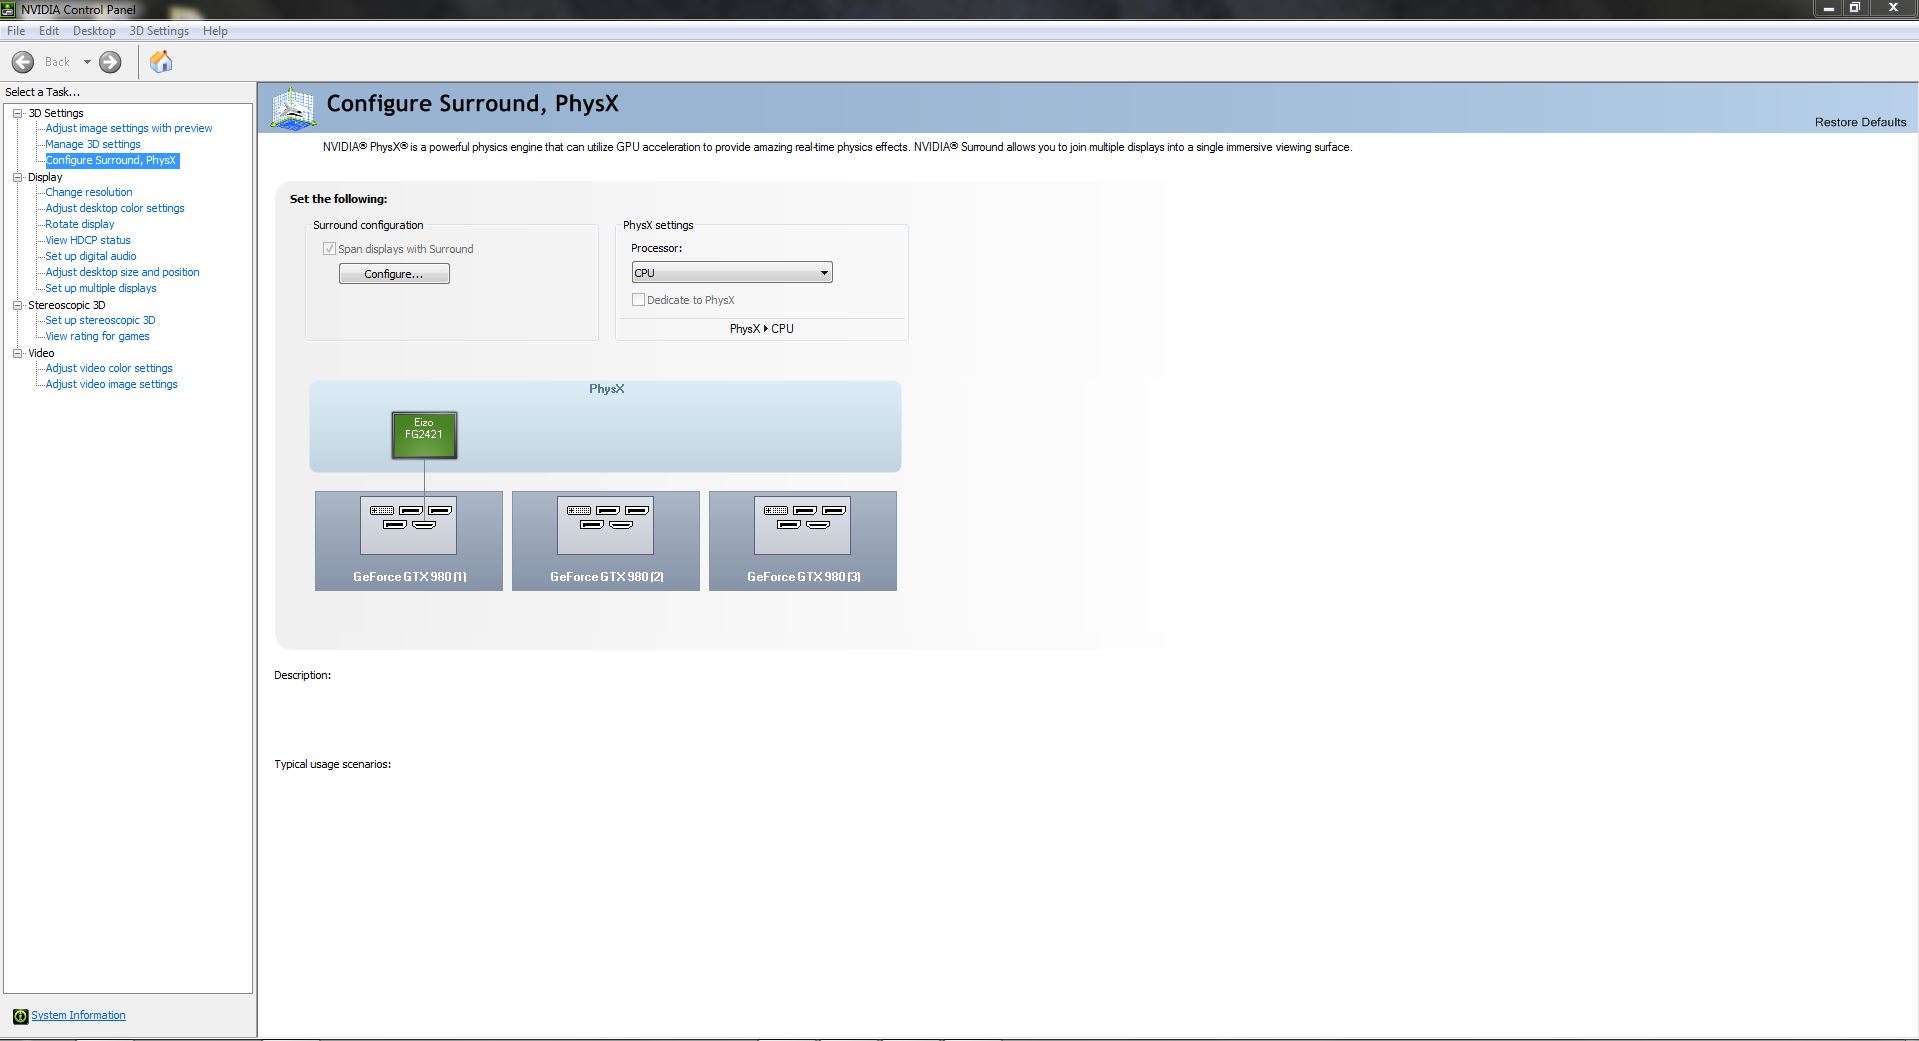Select View rating for games
The width and height of the screenshot is (1919, 1041).
click(x=97, y=336)
